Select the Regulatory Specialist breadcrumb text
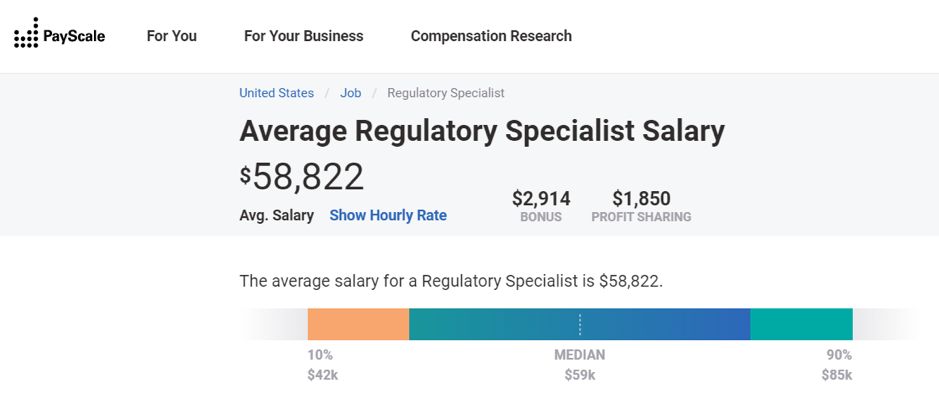 click(x=446, y=93)
